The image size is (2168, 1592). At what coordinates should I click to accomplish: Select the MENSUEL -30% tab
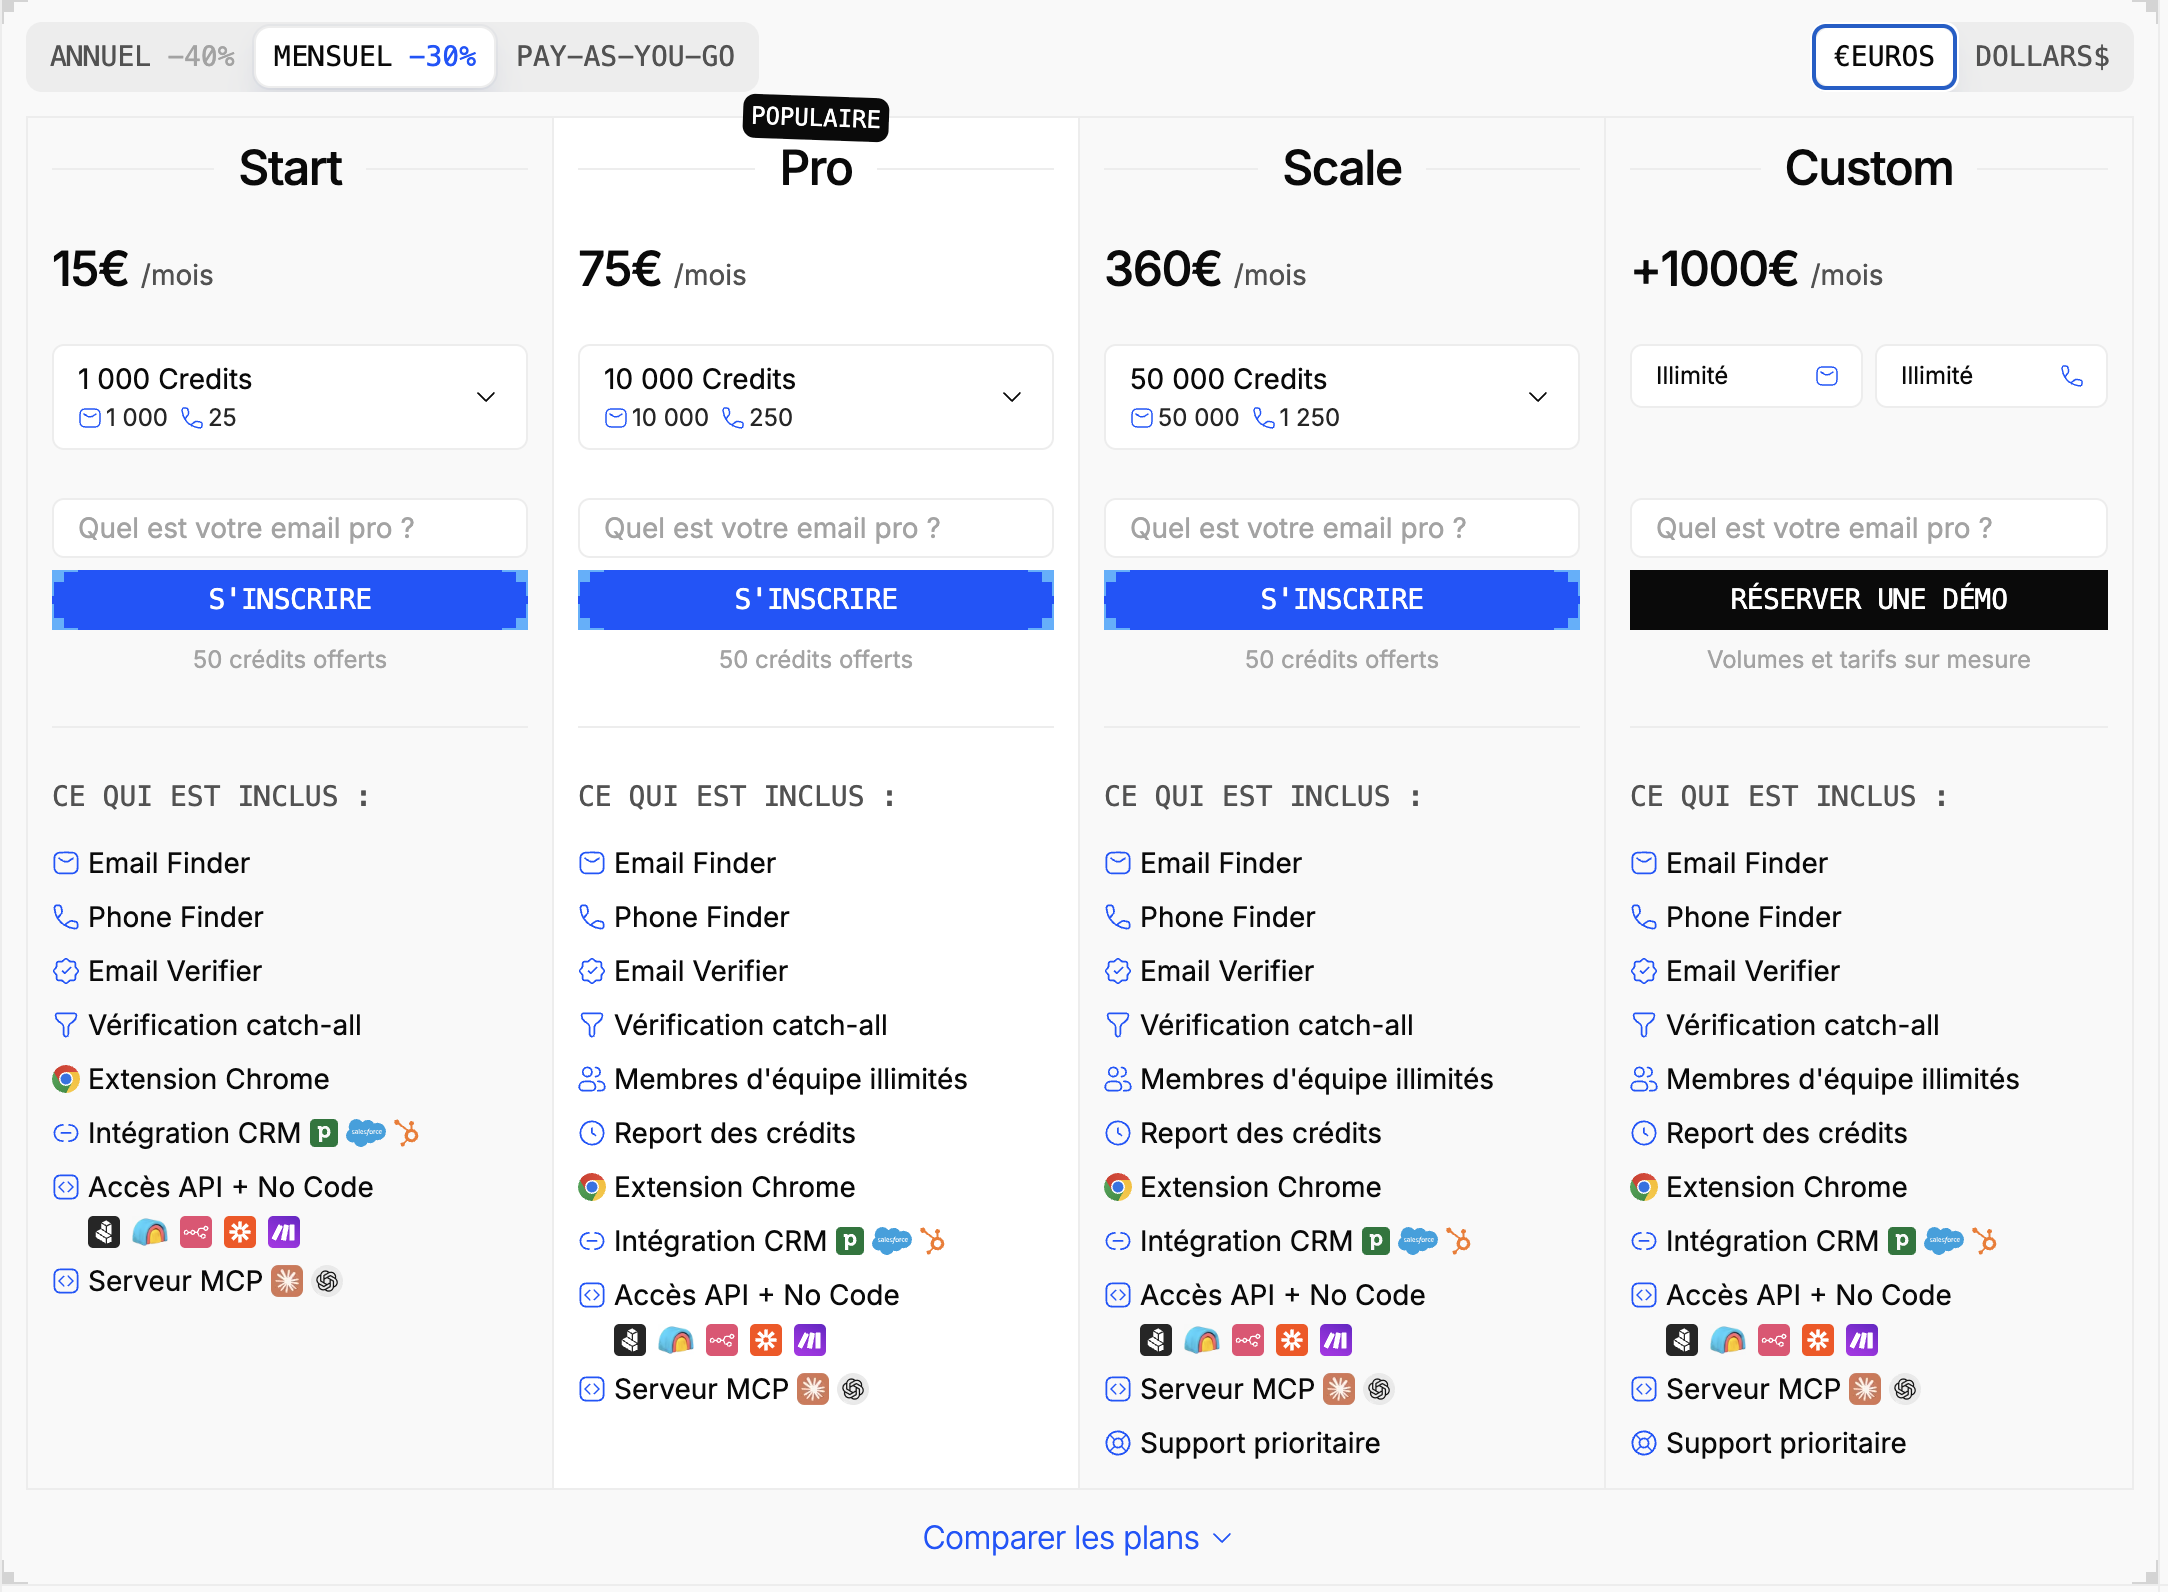coord(375,57)
